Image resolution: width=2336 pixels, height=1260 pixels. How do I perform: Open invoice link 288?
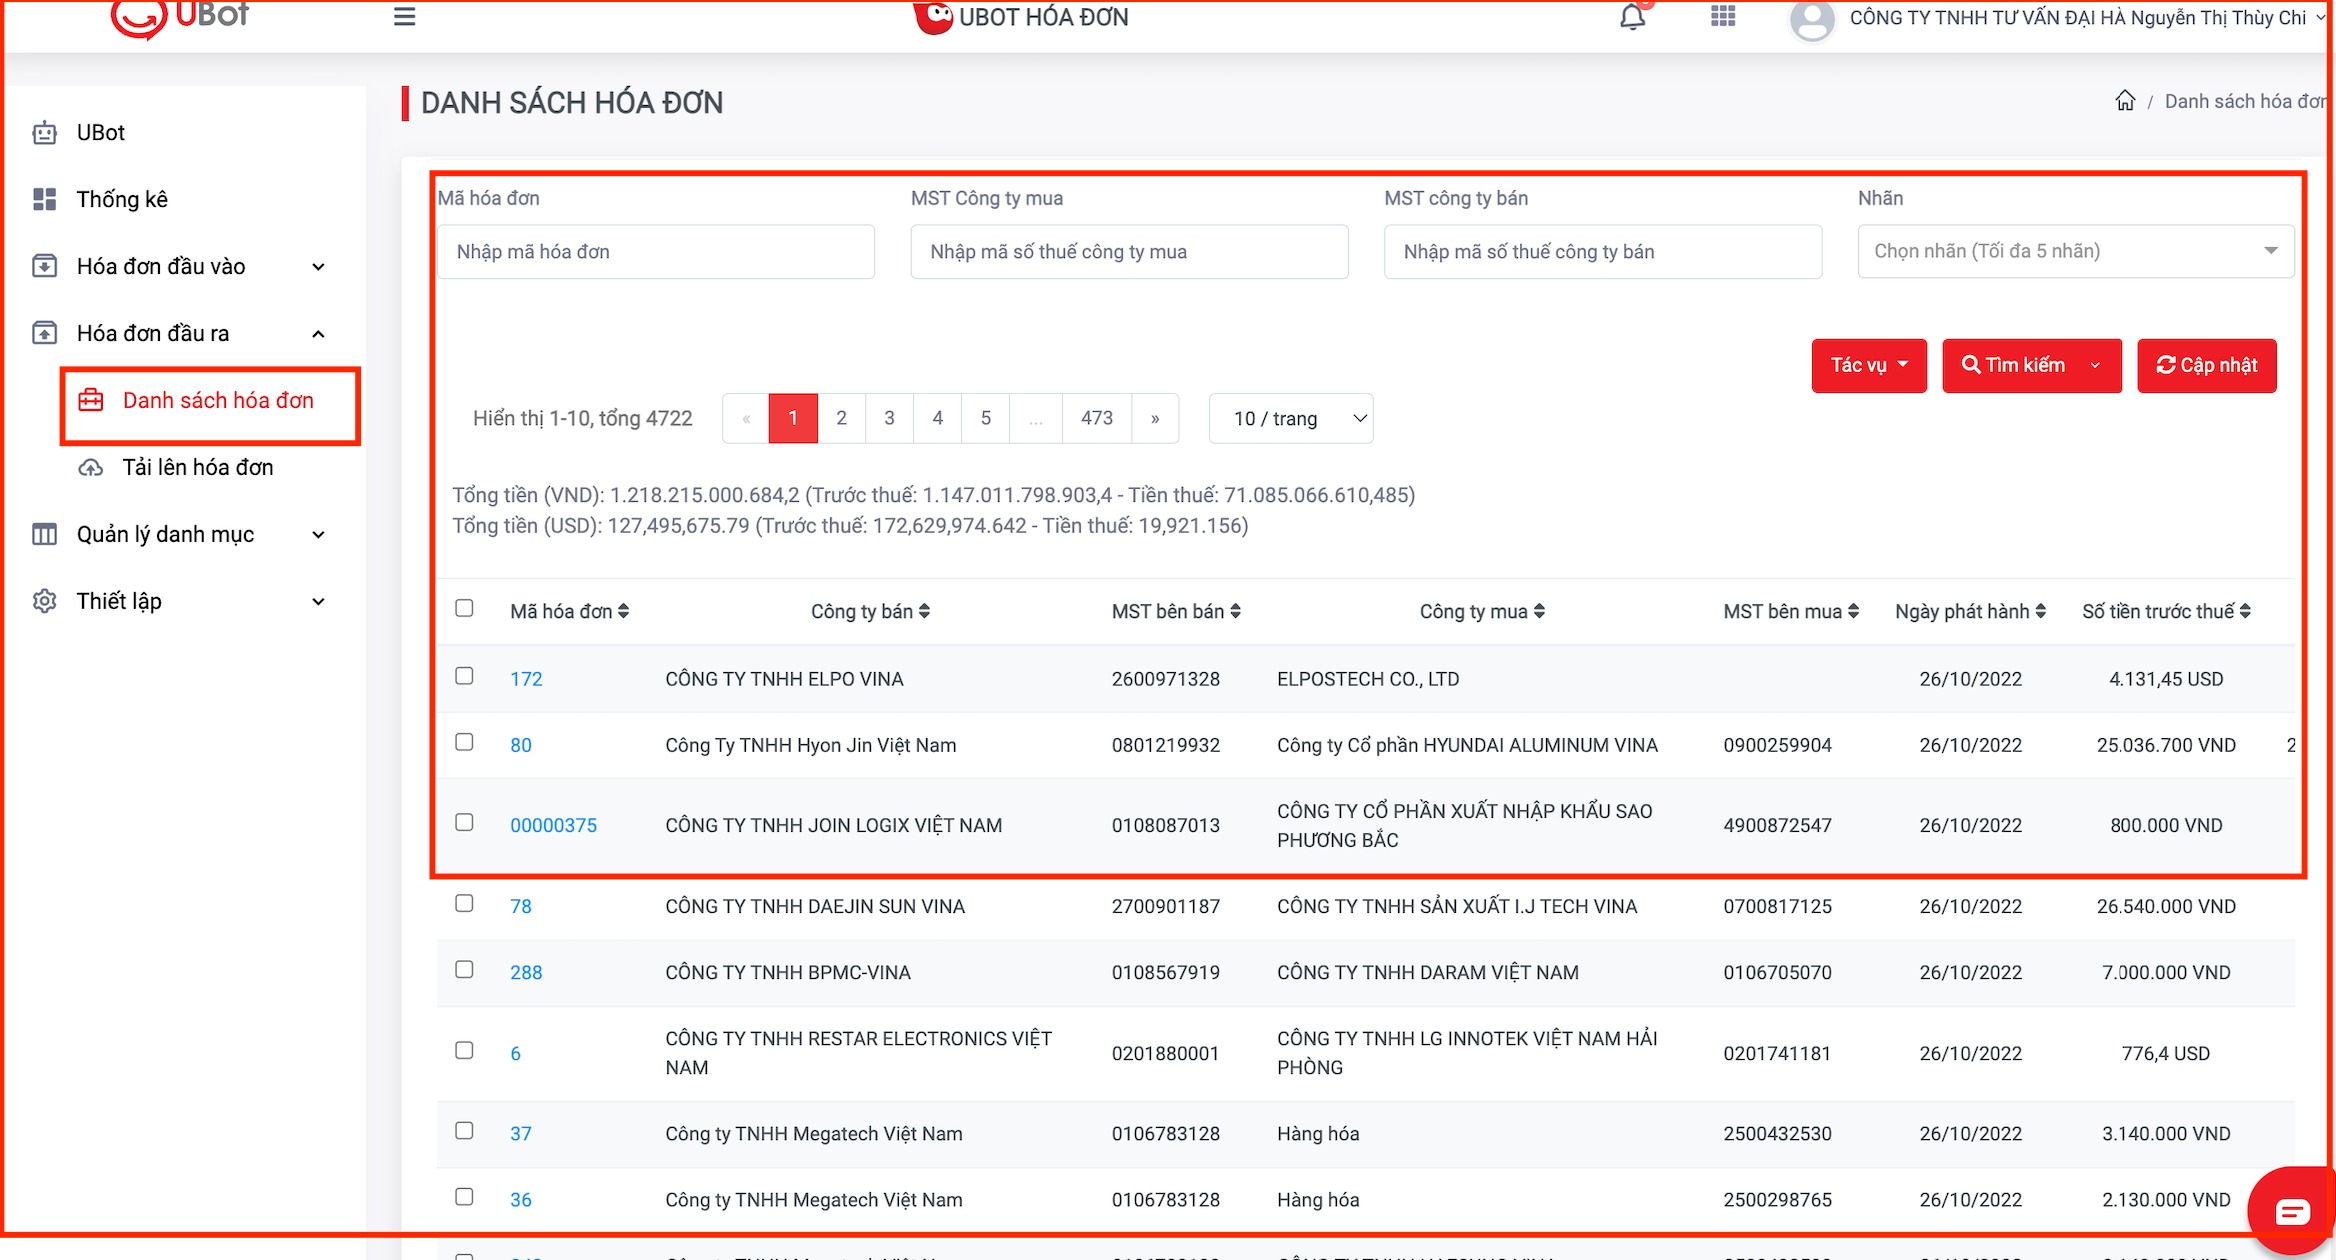click(x=526, y=972)
